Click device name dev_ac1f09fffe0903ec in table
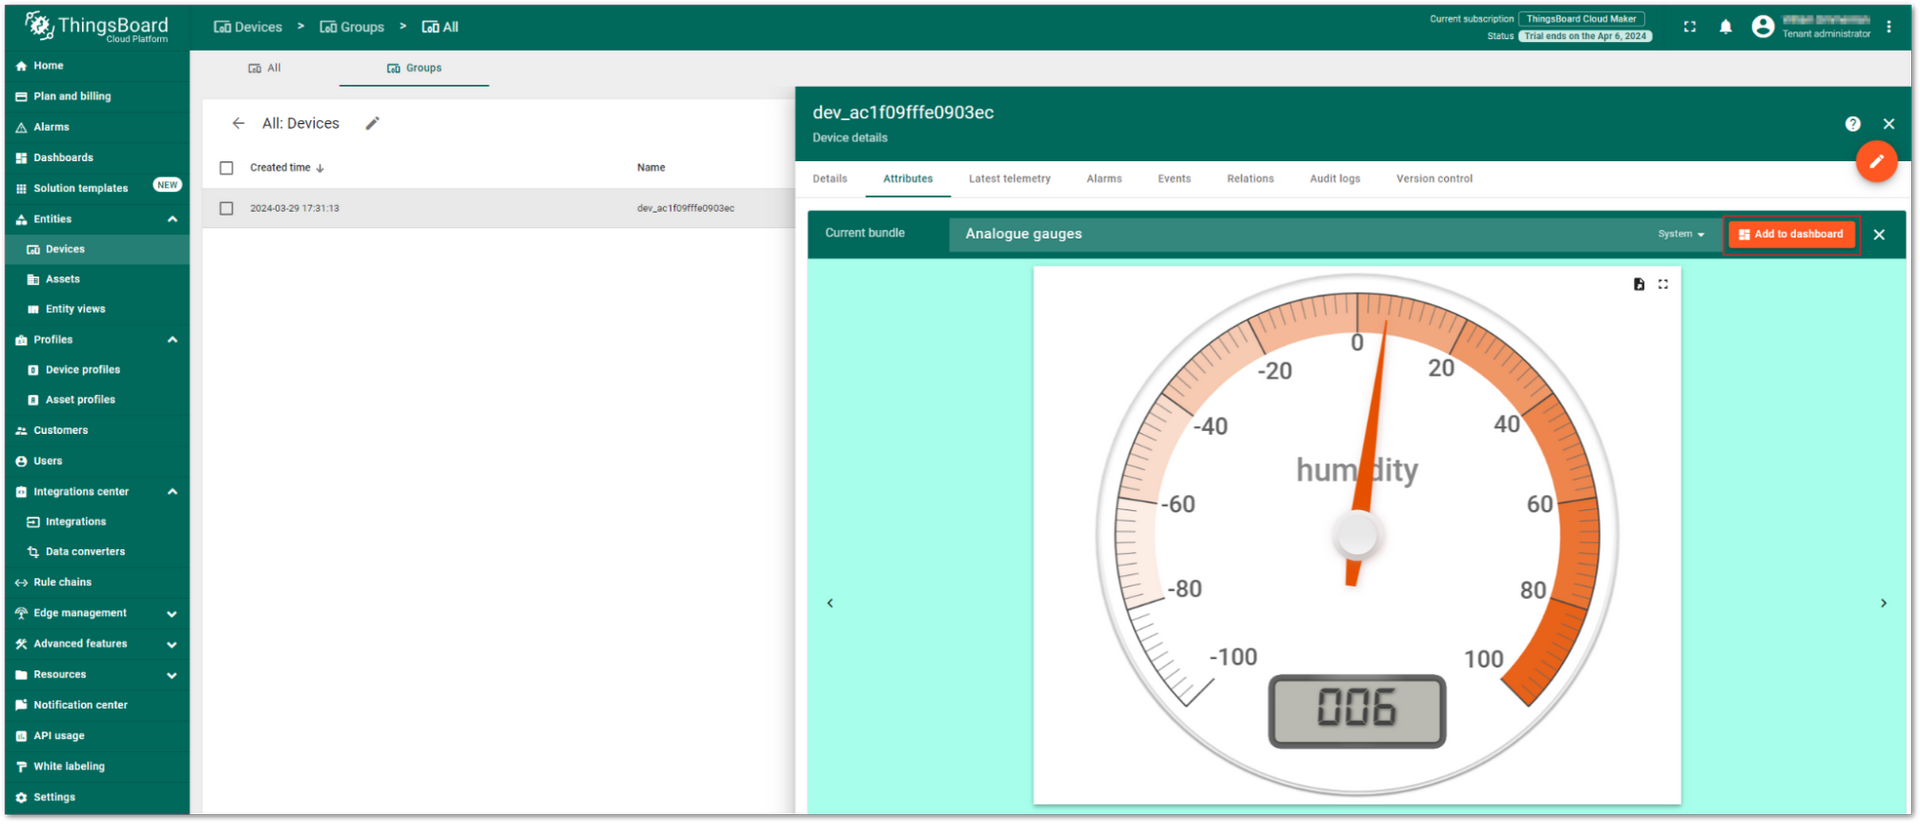1920x824 pixels. (x=685, y=208)
